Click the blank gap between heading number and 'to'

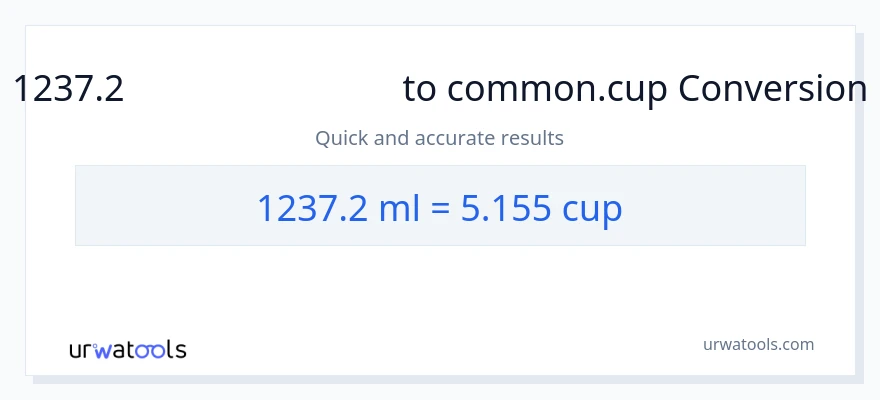(x=262, y=90)
